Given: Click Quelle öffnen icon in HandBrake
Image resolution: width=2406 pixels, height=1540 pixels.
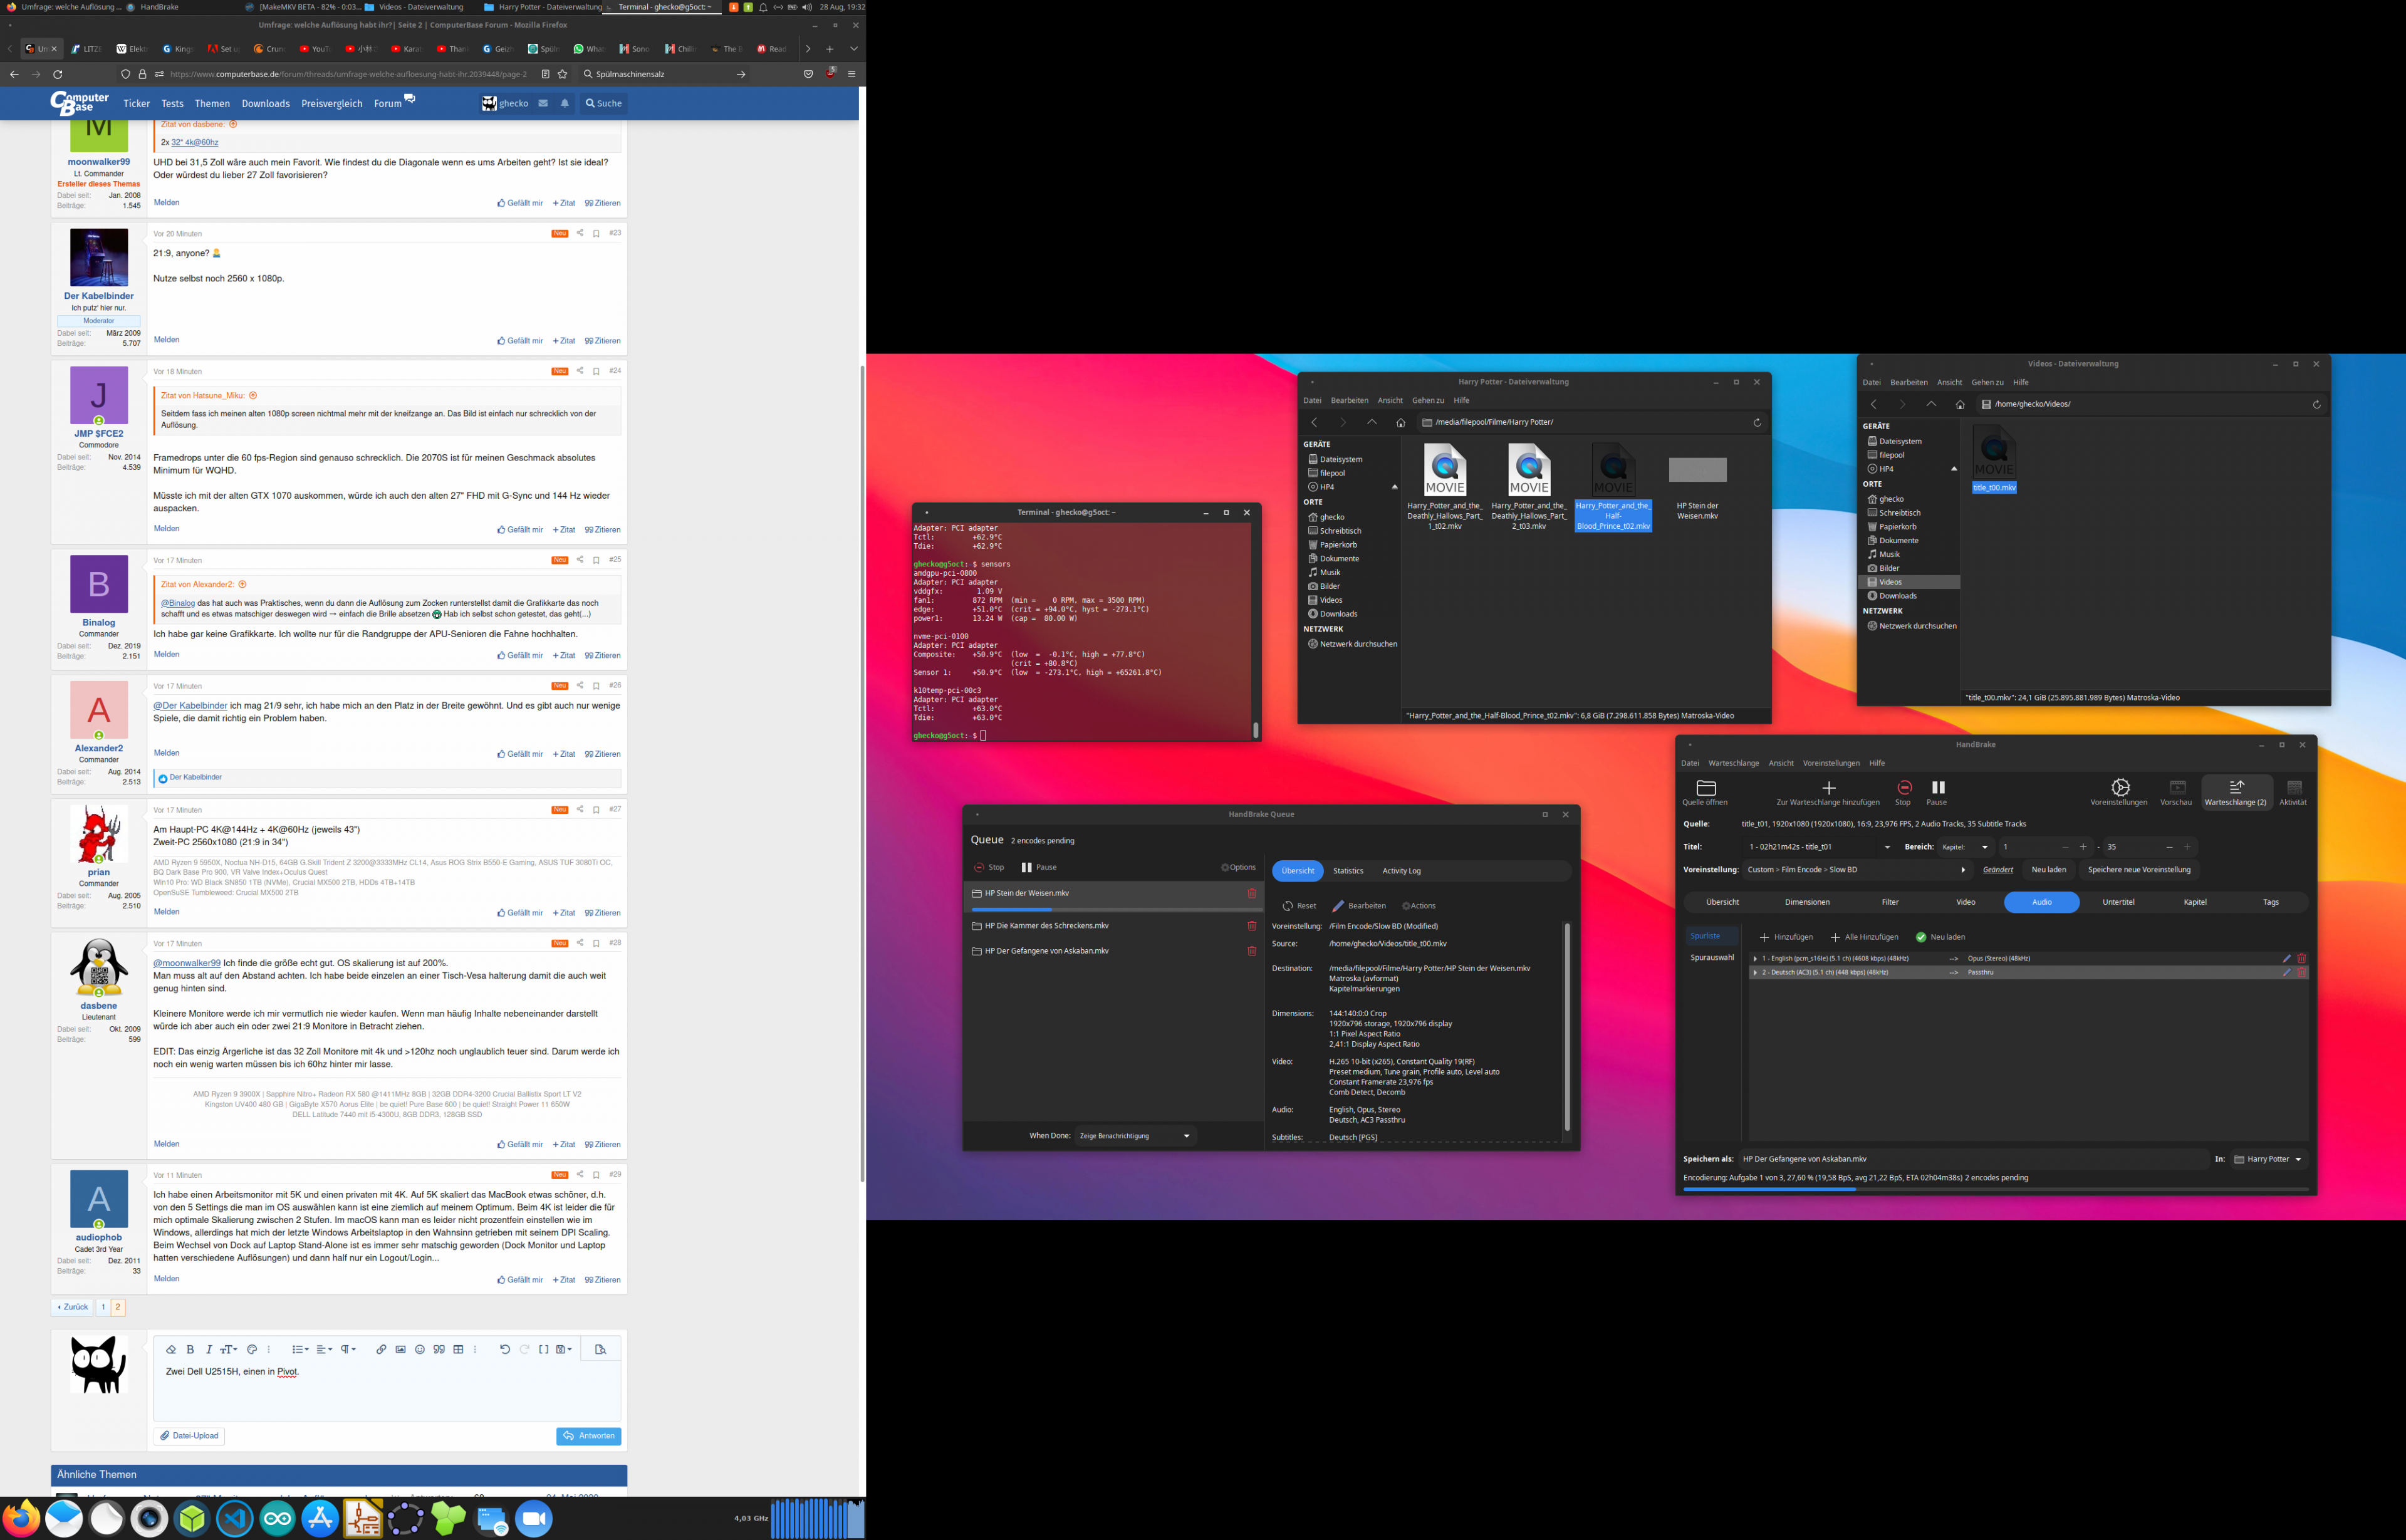Looking at the screenshot, I should tap(1705, 788).
